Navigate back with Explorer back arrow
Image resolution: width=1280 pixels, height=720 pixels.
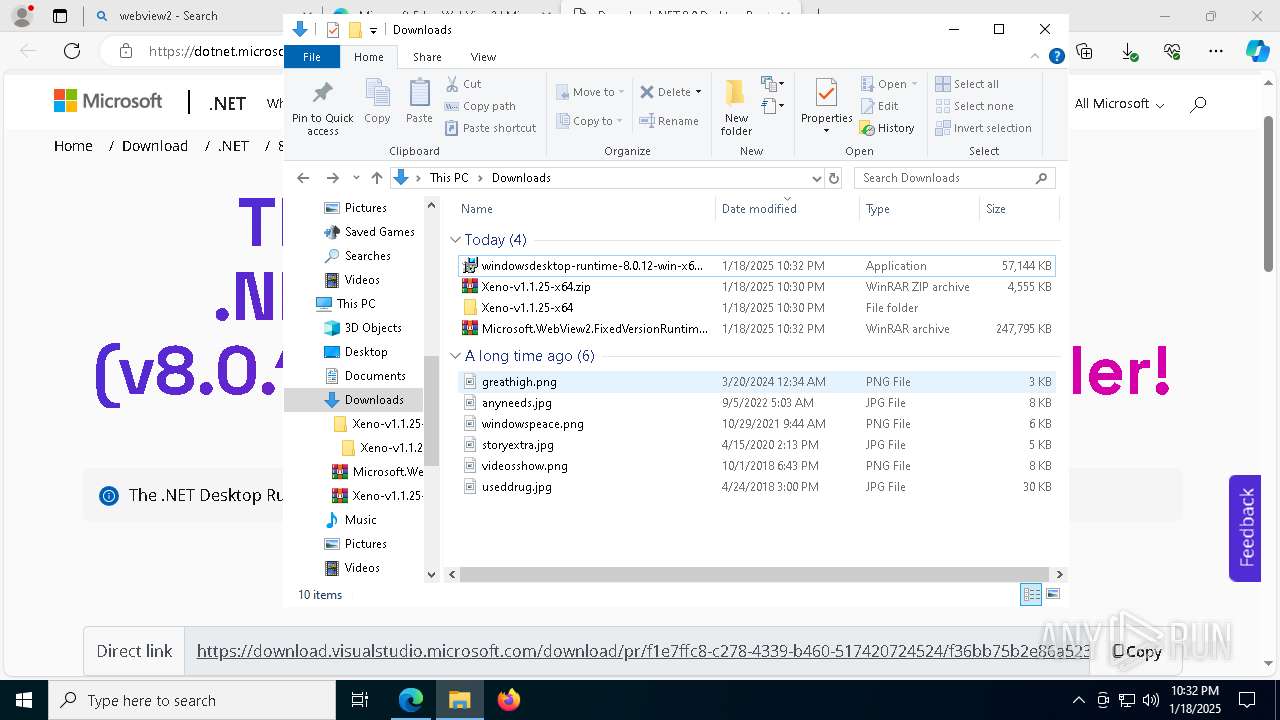coord(303,178)
